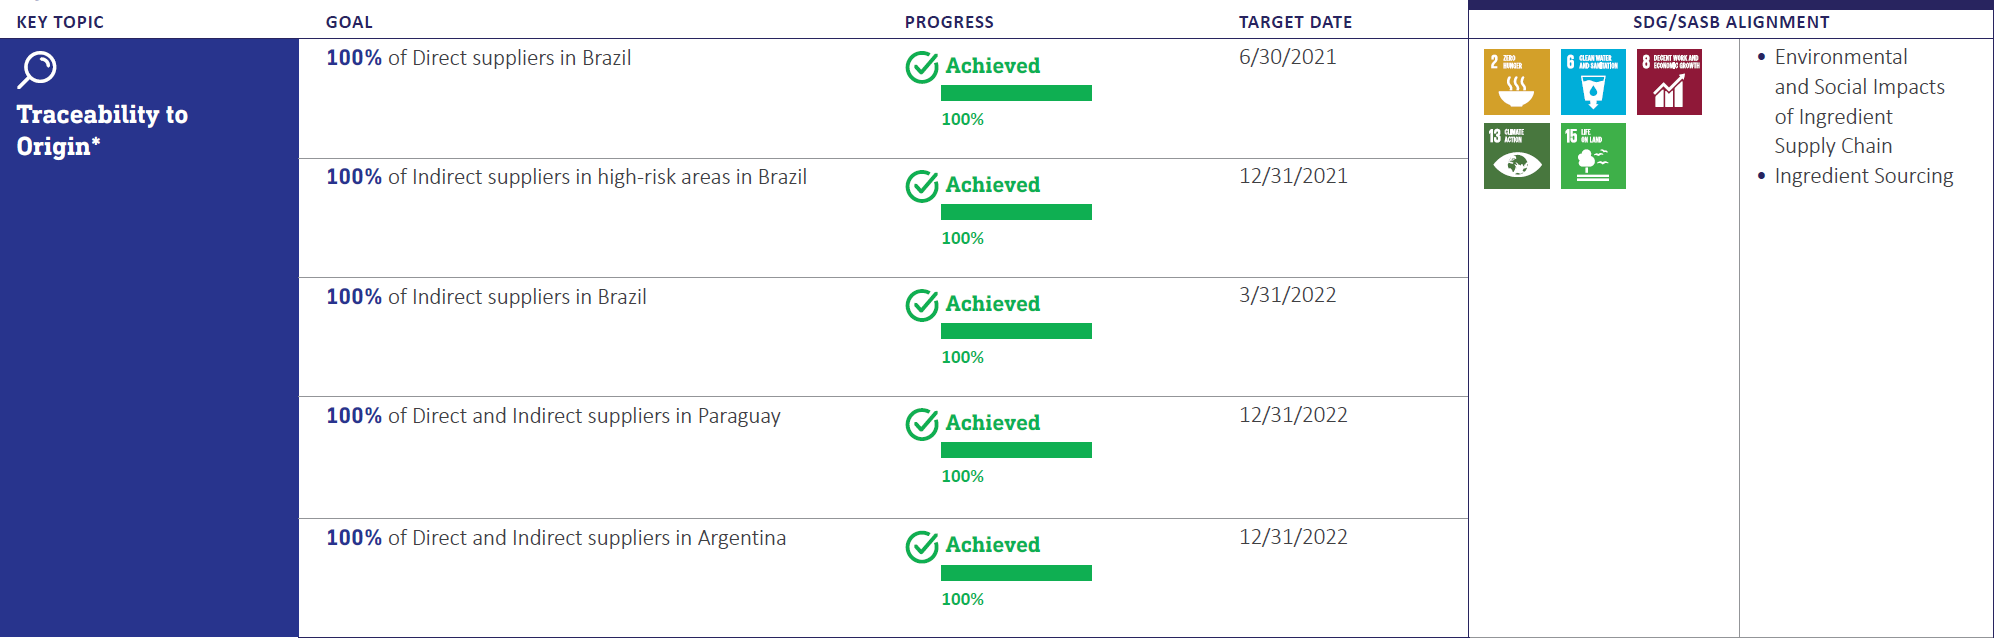Click the PROGRESS column header
The width and height of the screenshot is (1994, 638).
coord(949,22)
